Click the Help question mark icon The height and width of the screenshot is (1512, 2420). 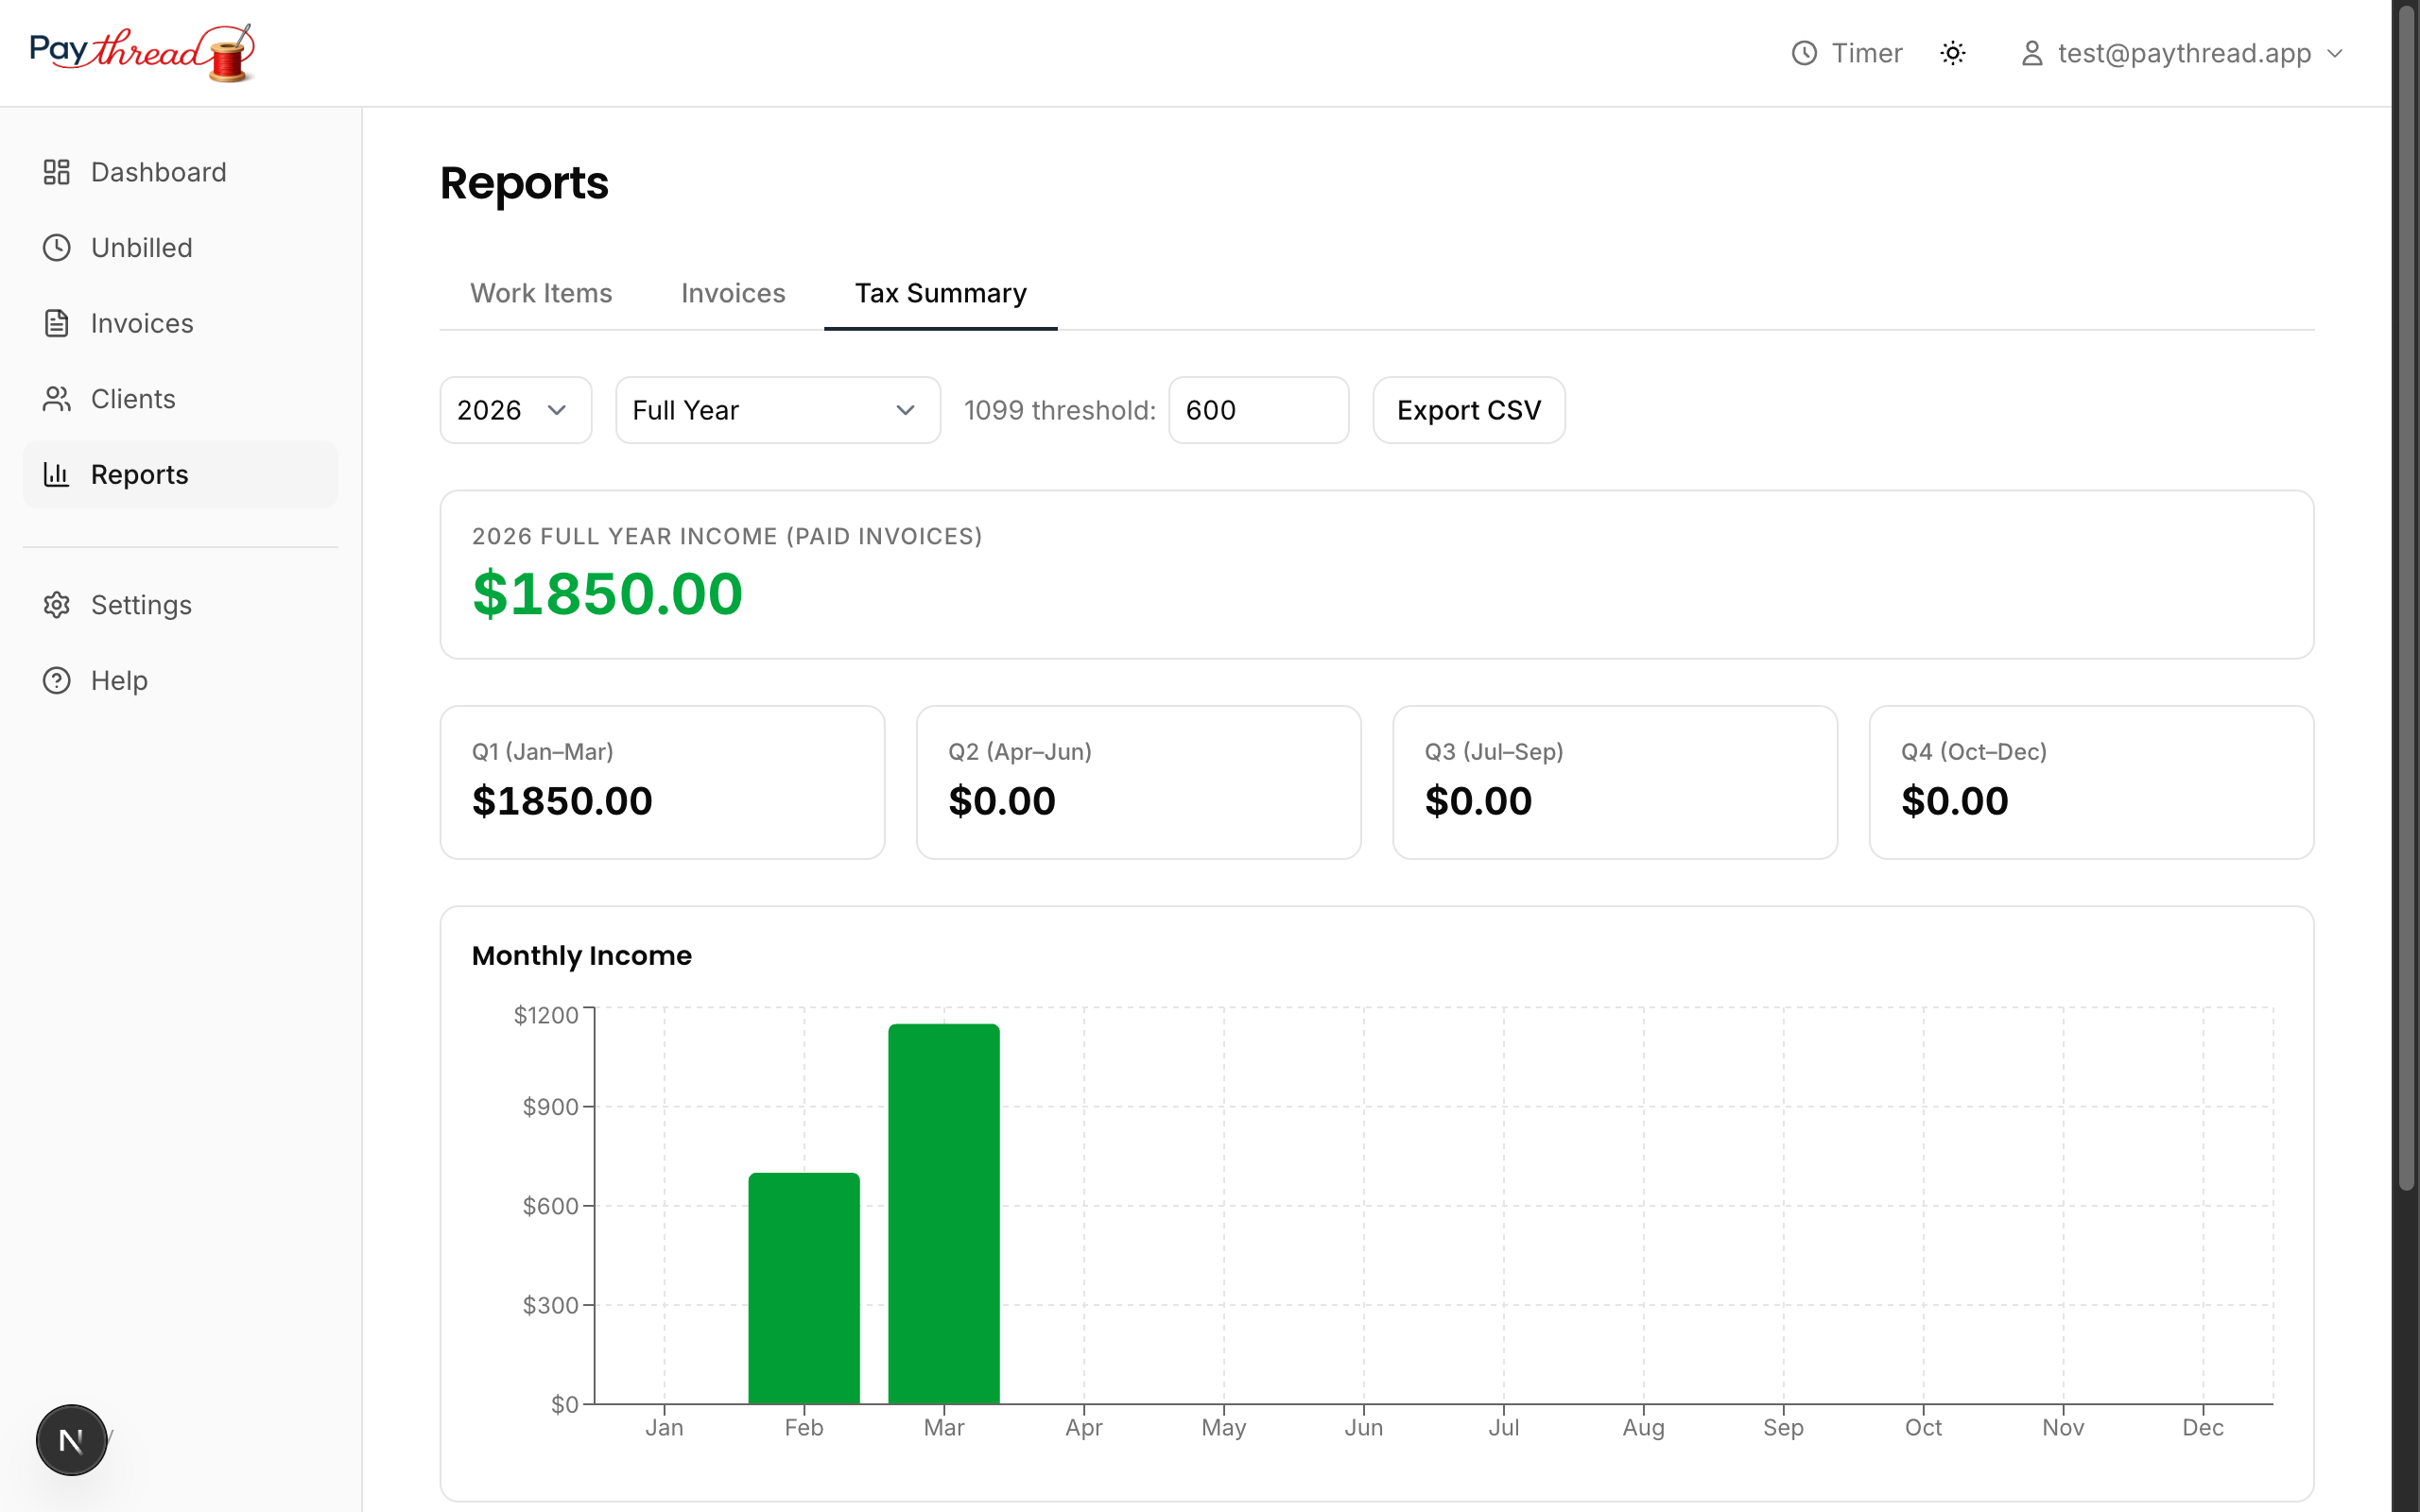[57, 680]
